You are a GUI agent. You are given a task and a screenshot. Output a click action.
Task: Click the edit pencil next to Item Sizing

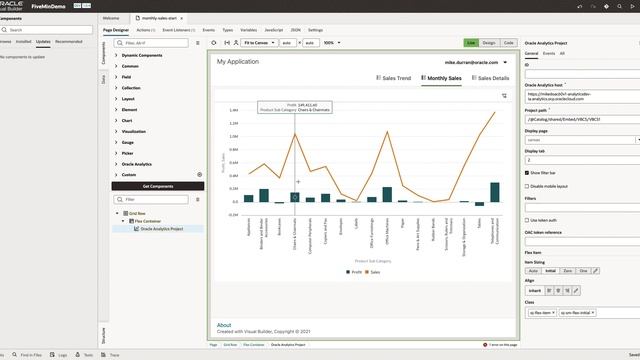(x=596, y=271)
